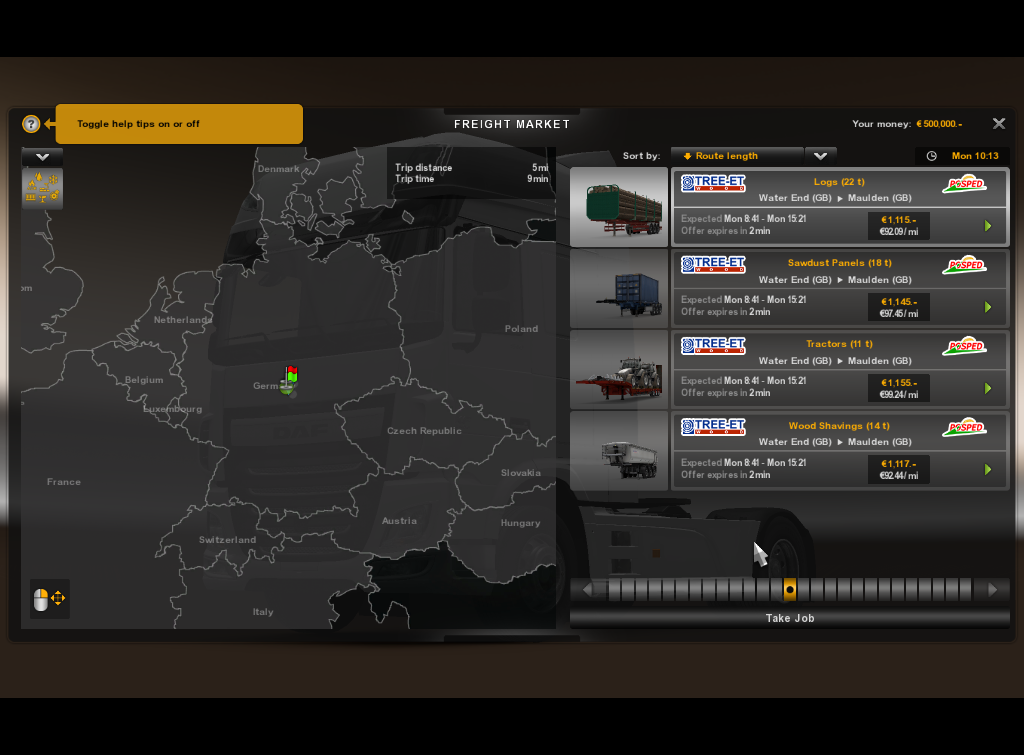Click the Hungary label on the map
Screen dimensions: 1024x755
[x=520, y=522]
